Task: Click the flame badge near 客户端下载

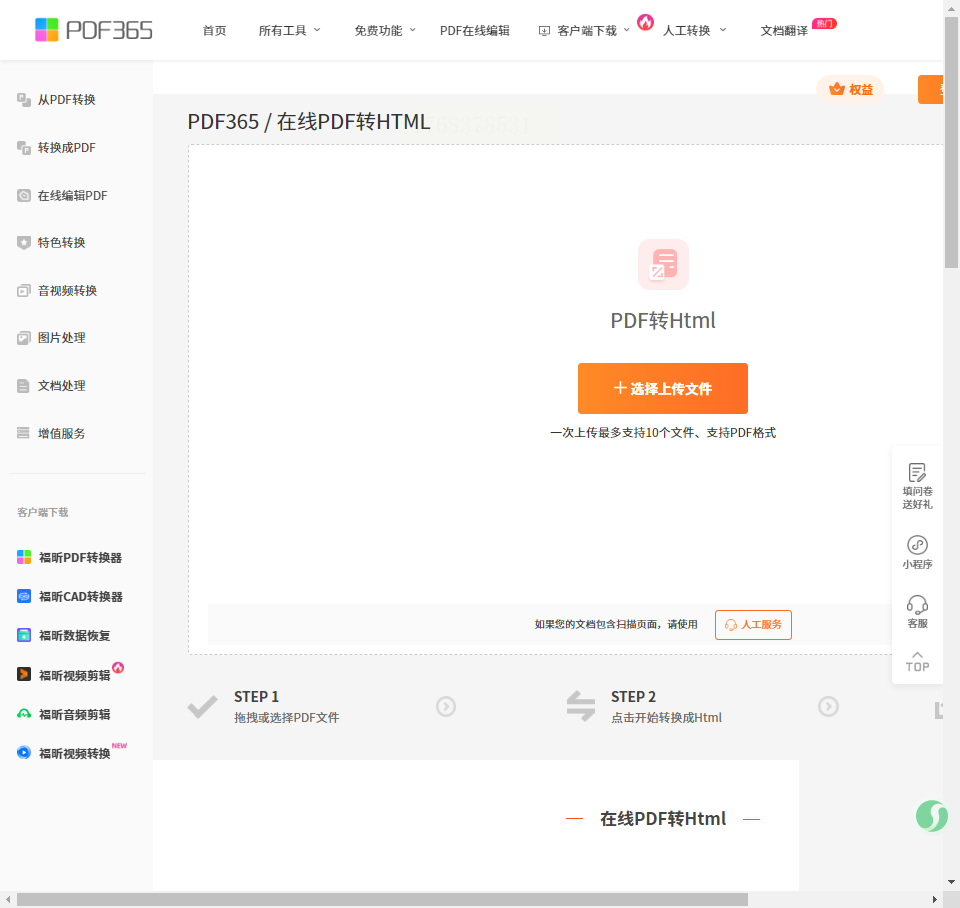Action: click(x=645, y=23)
